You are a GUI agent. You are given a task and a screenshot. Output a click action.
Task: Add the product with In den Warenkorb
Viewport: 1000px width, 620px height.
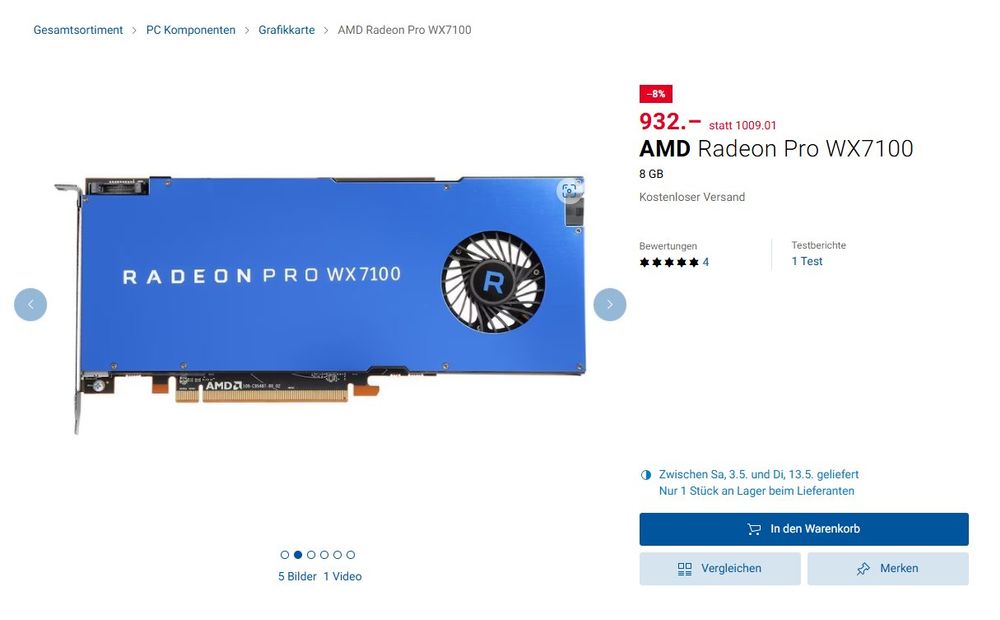tap(804, 529)
